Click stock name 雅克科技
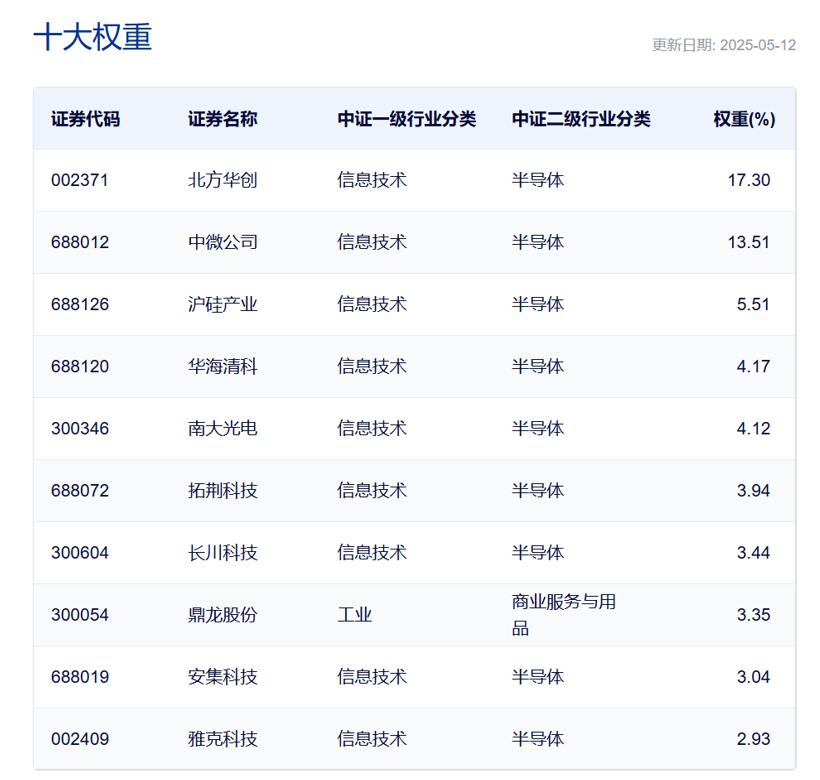 coord(223,739)
